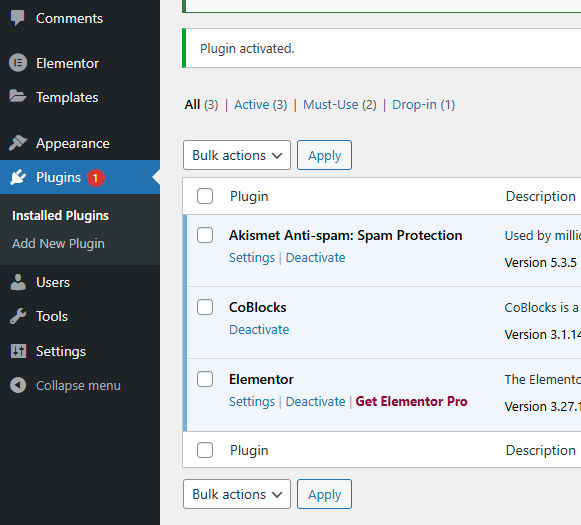Click the Settings sliders icon in sidebar
Image resolution: width=581 pixels, height=525 pixels.
click(18, 350)
